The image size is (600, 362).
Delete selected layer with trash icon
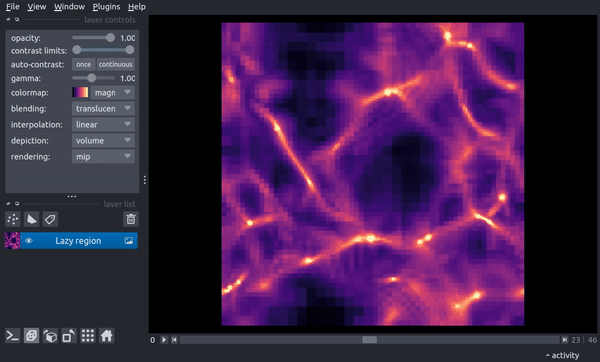pyautogui.click(x=131, y=219)
